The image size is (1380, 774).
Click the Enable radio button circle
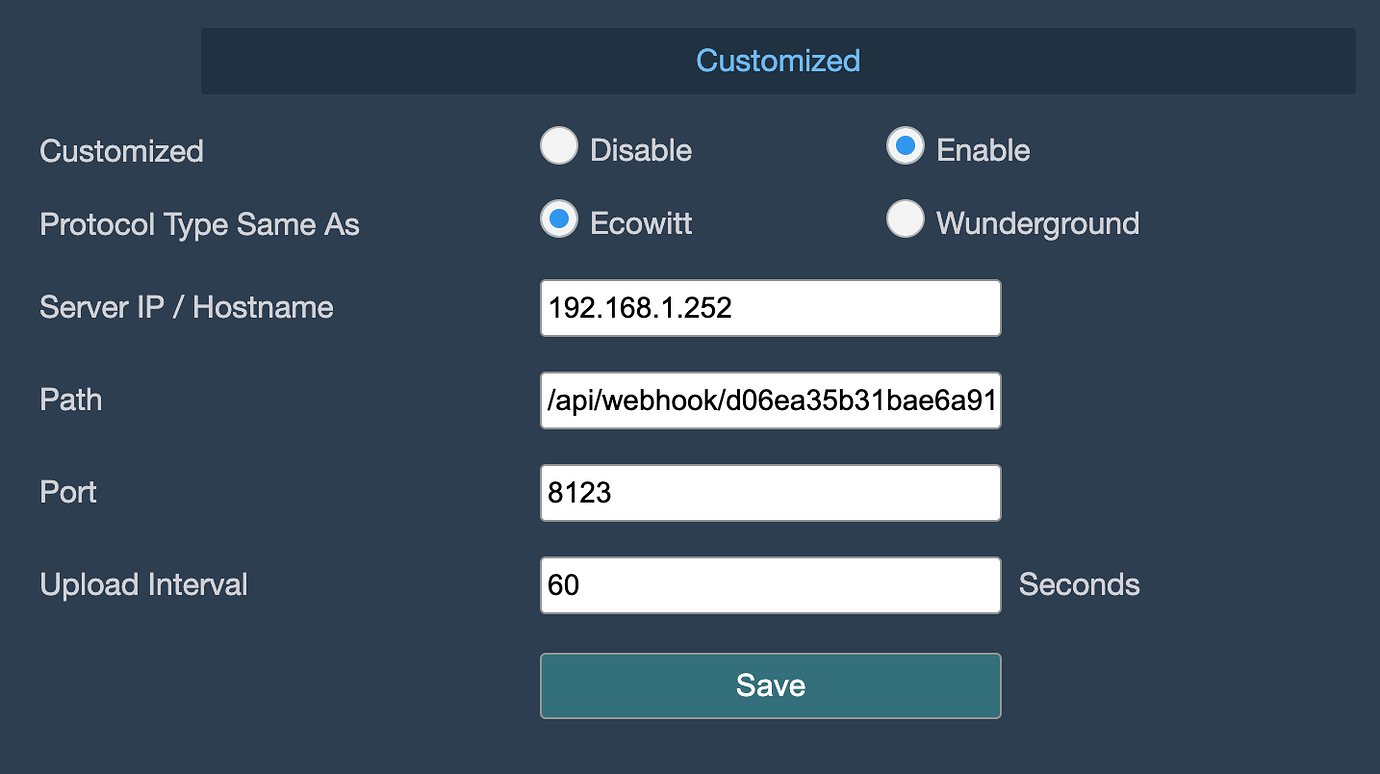[x=904, y=145]
